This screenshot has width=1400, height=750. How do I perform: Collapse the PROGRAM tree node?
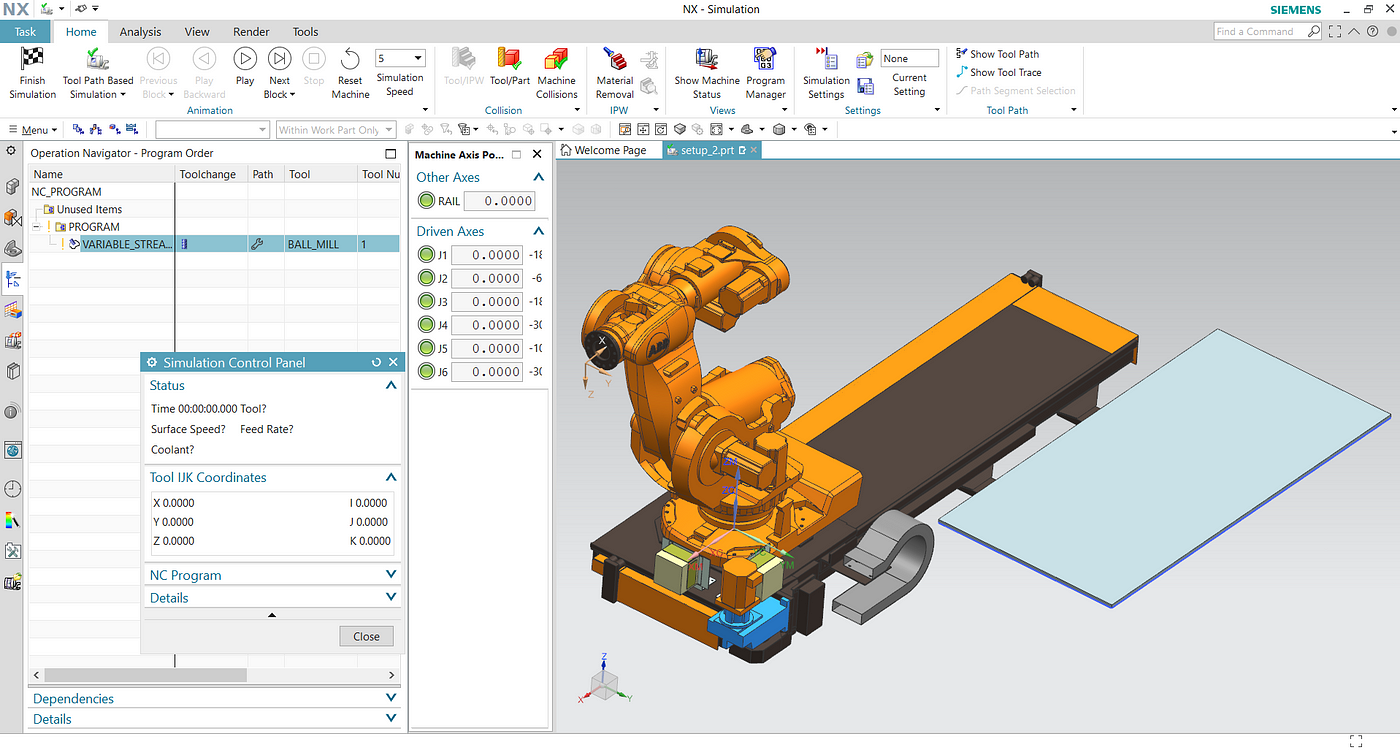click(36, 227)
